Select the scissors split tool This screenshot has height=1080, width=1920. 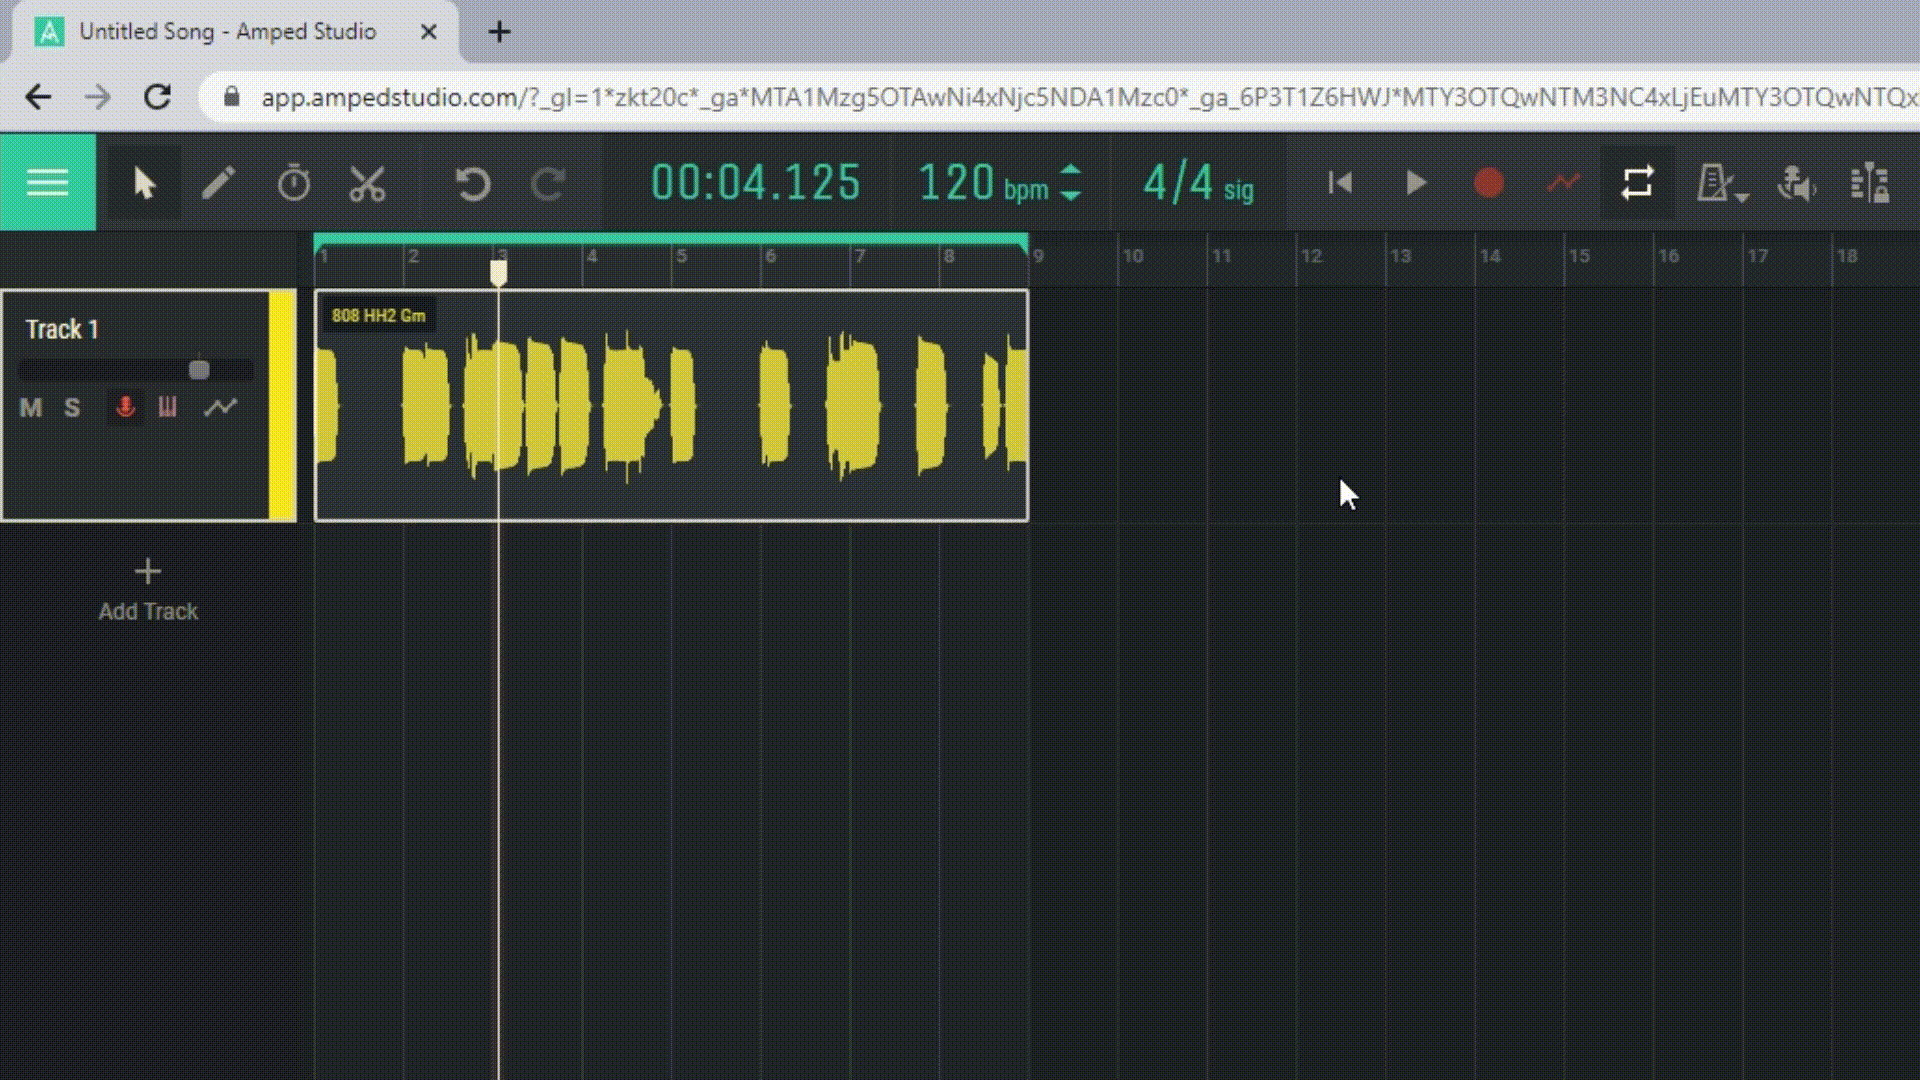(x=367, y=184)
